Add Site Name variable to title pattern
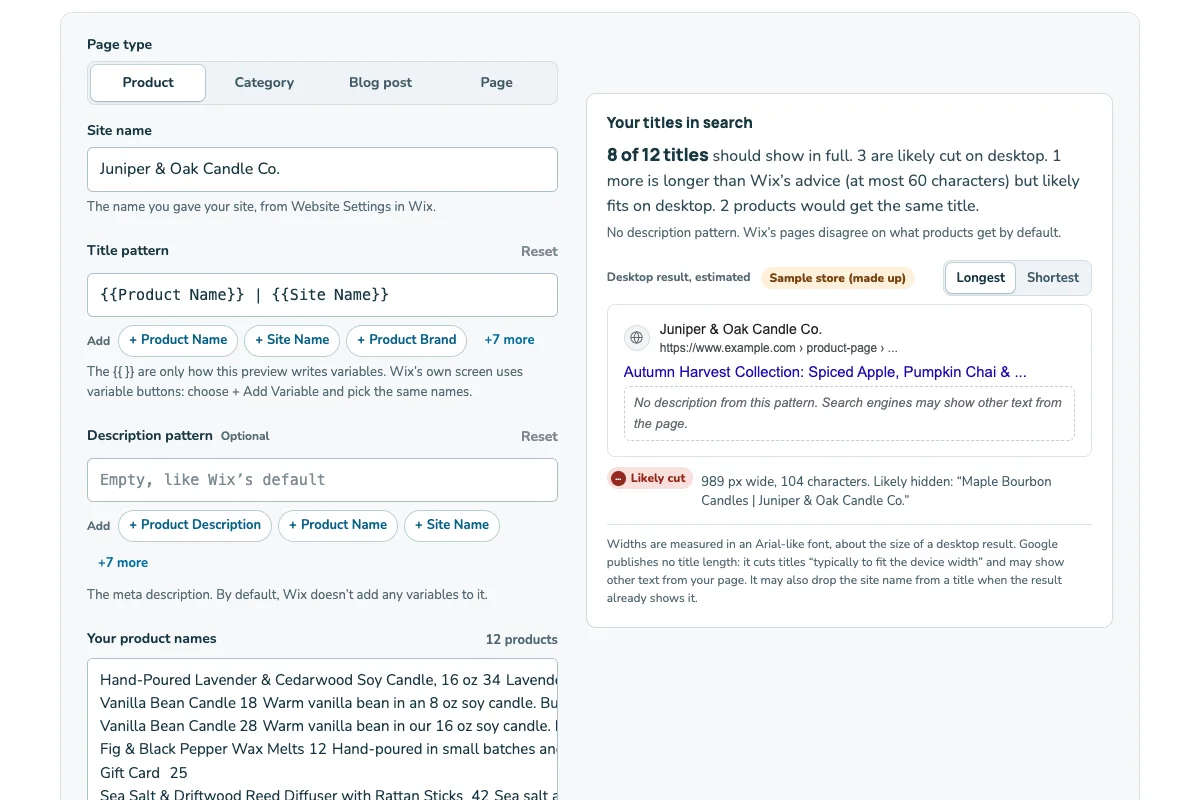 tap(292, 340)
